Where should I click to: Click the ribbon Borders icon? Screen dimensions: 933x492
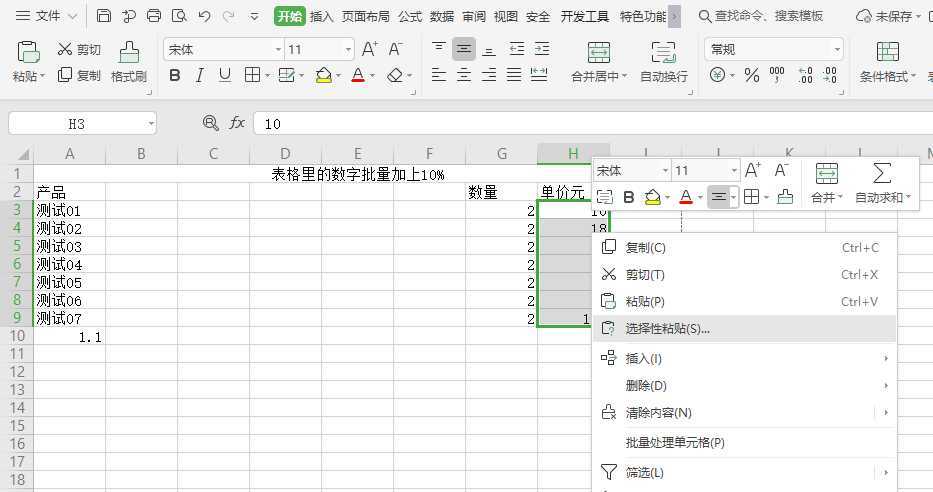tap(252, 75)
